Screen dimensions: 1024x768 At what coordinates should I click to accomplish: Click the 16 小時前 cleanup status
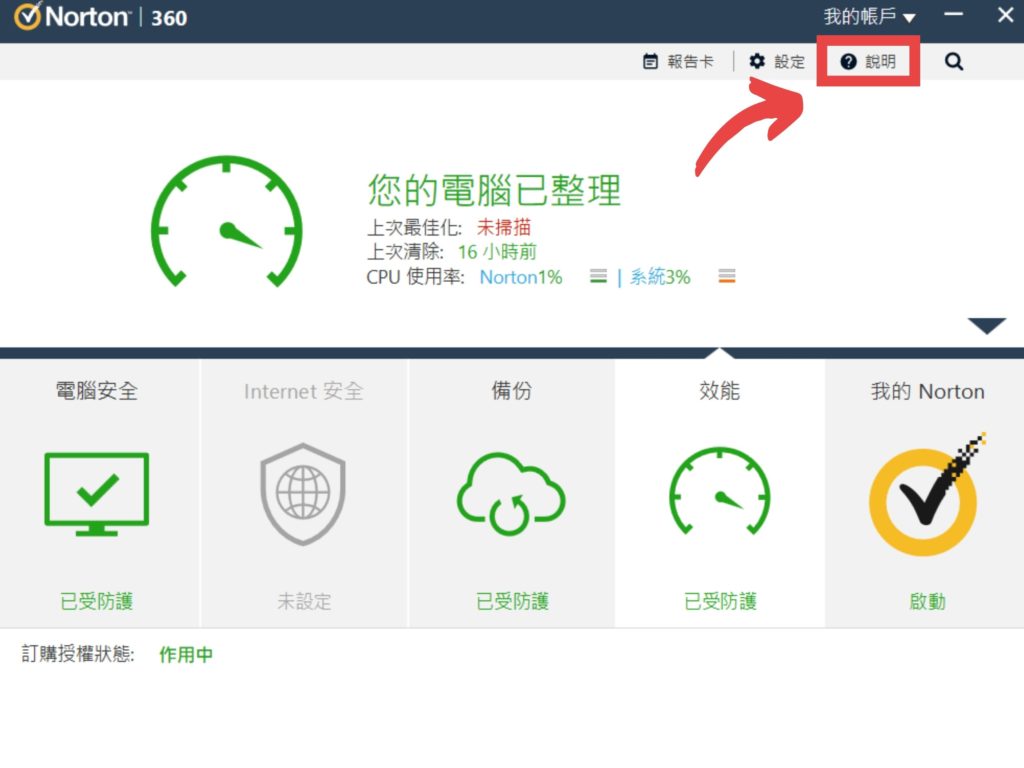coord(497,251)
